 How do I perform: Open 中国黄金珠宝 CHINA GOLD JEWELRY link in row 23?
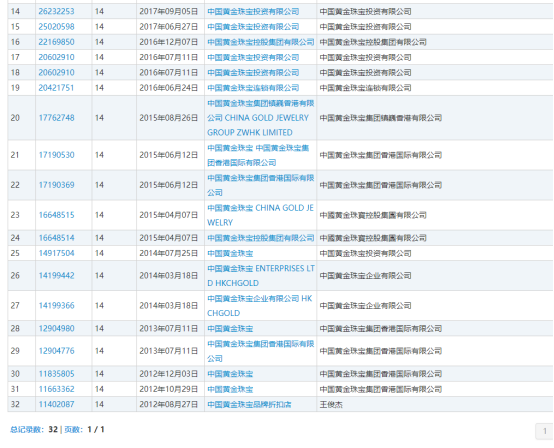(260, 215)
